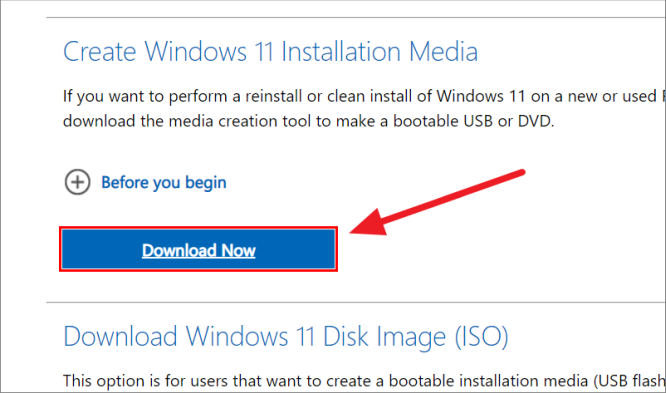
Task: Click the circled plus icon beside Before you begin
Action: 77,182
